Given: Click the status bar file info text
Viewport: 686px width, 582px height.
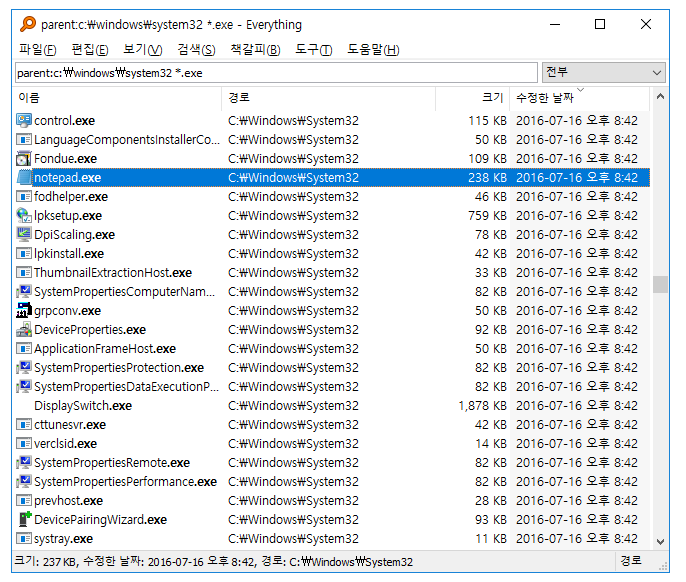Looking at the screenshot, I should pos(214,561).
